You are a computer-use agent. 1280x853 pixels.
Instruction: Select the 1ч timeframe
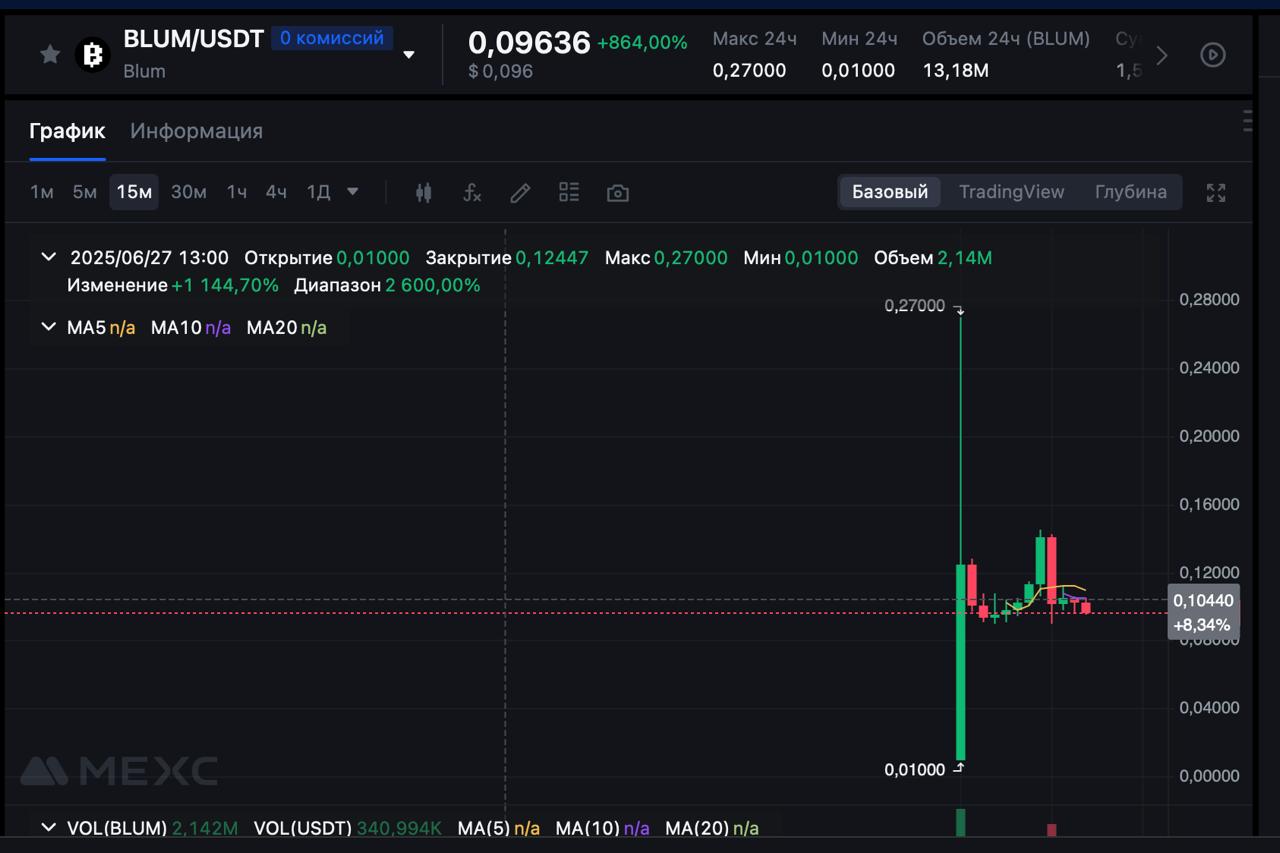tap(236, 192)
